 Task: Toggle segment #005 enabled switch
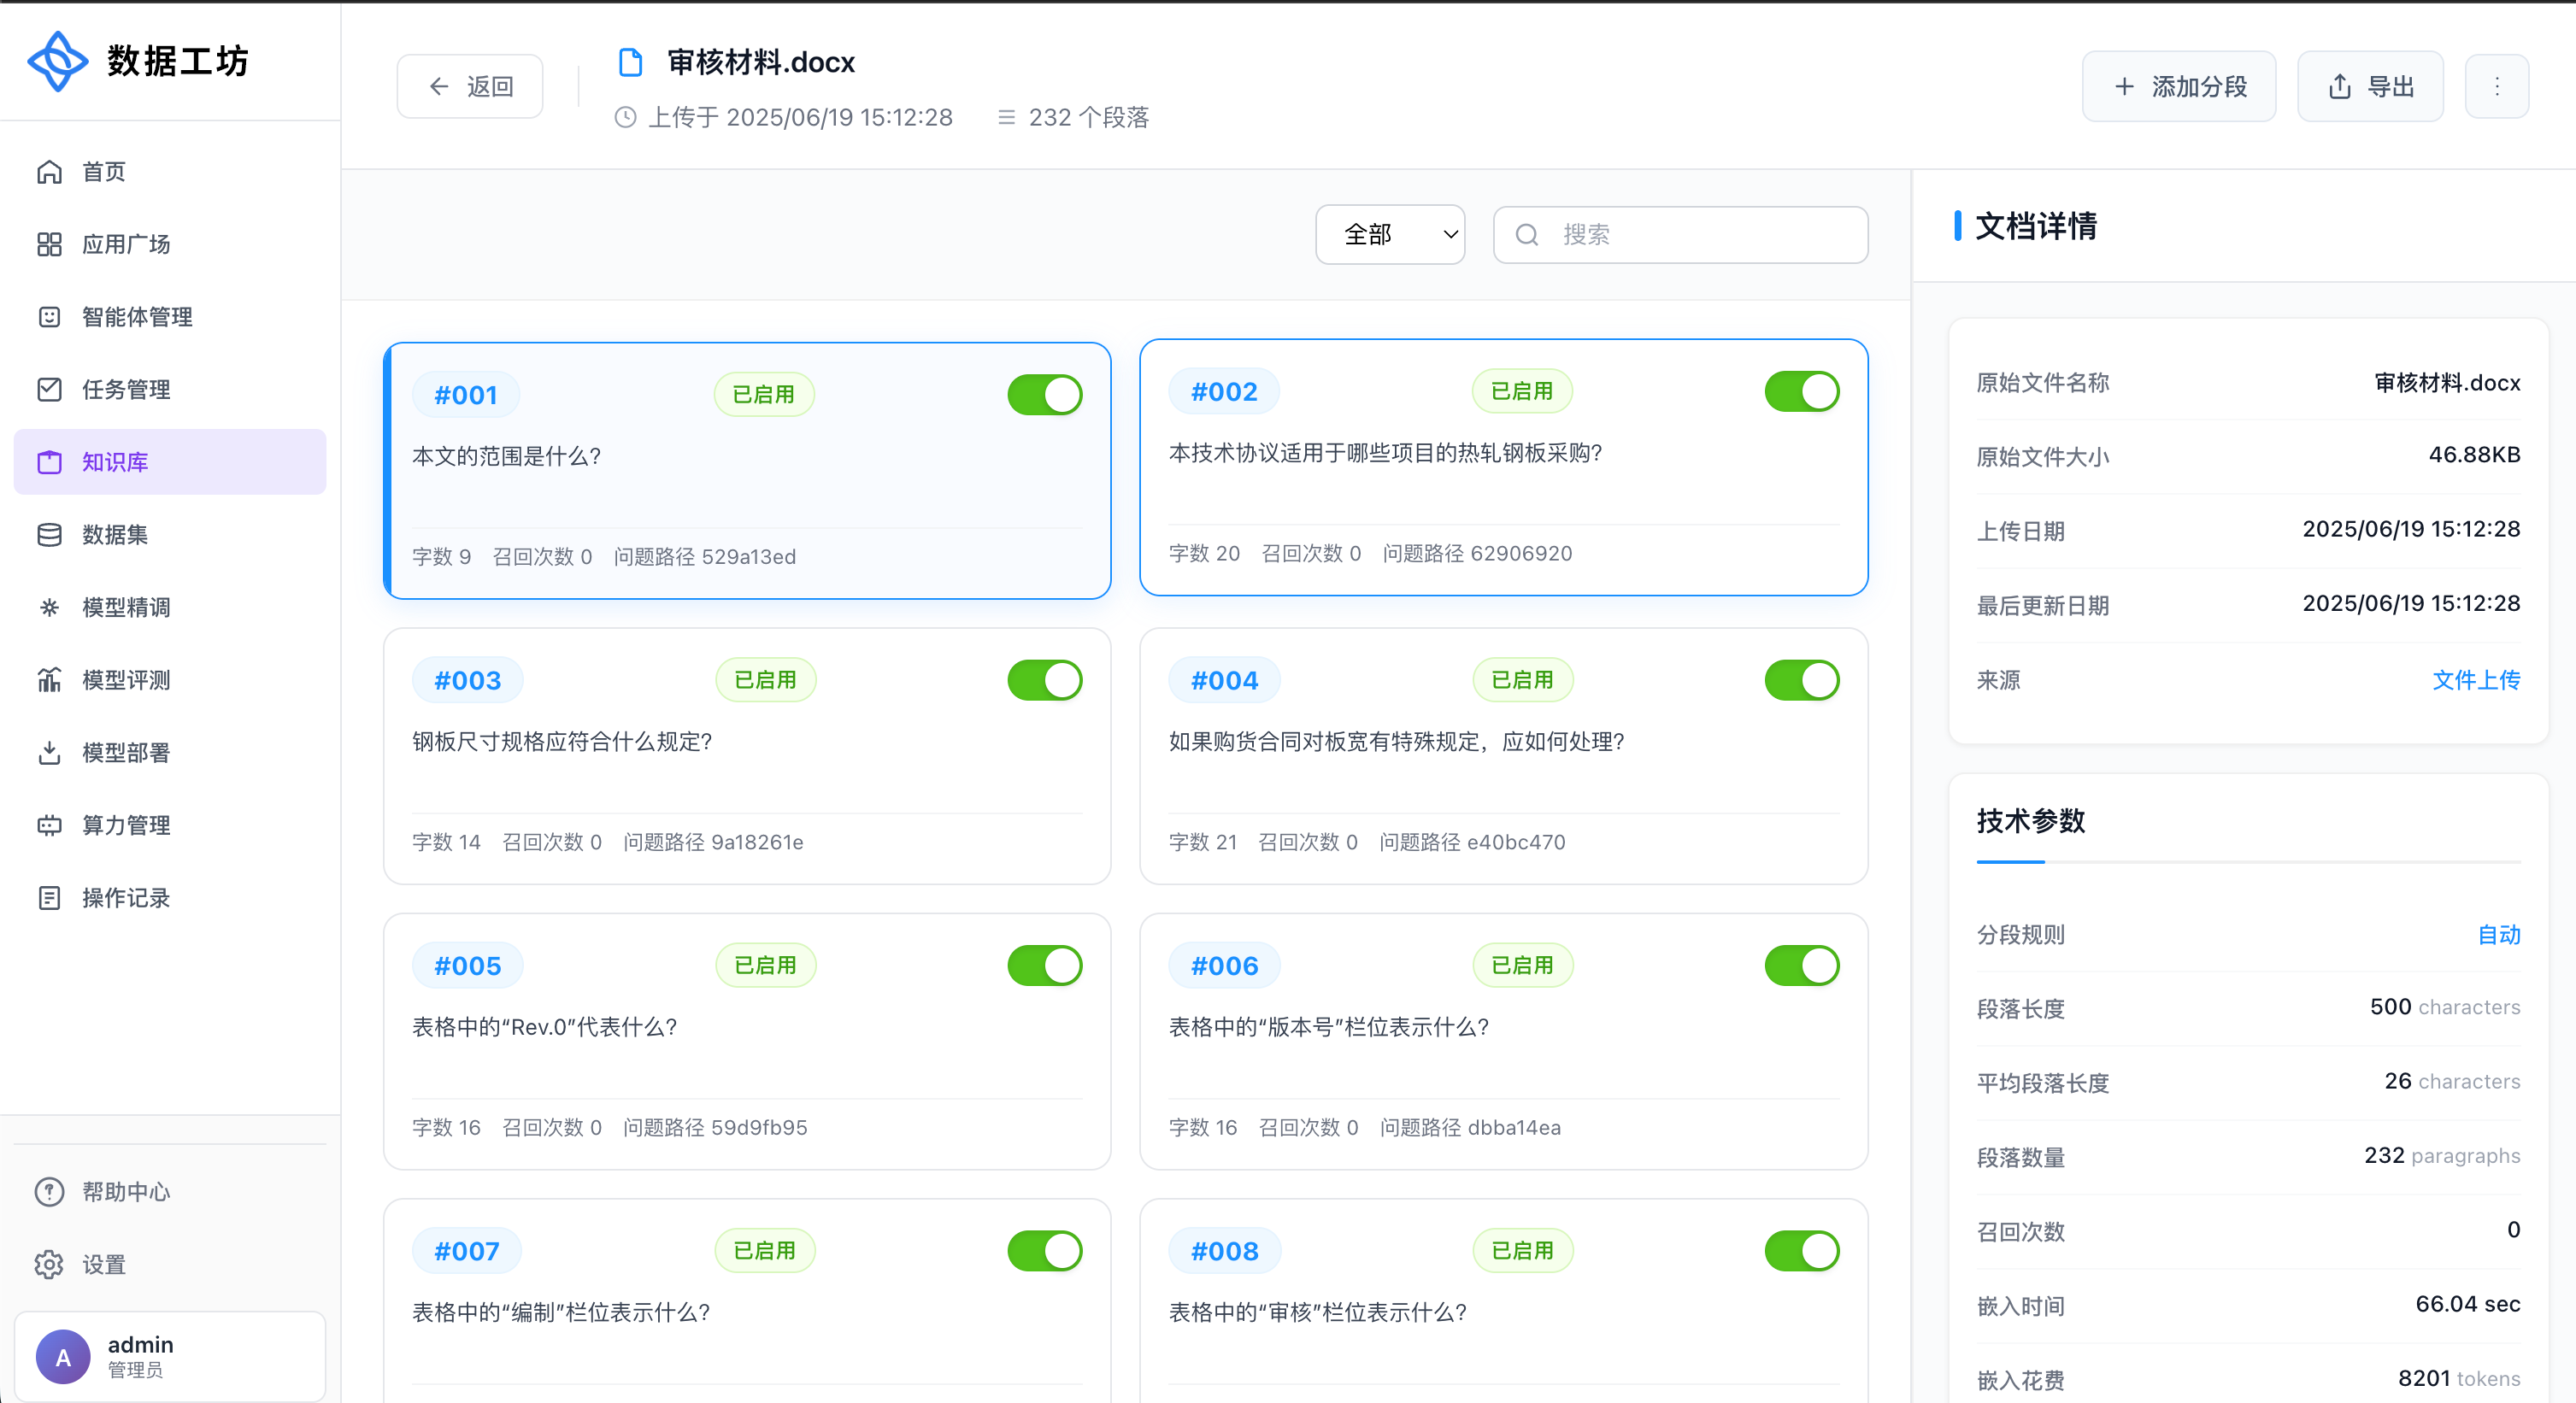tap(1044, 965)
